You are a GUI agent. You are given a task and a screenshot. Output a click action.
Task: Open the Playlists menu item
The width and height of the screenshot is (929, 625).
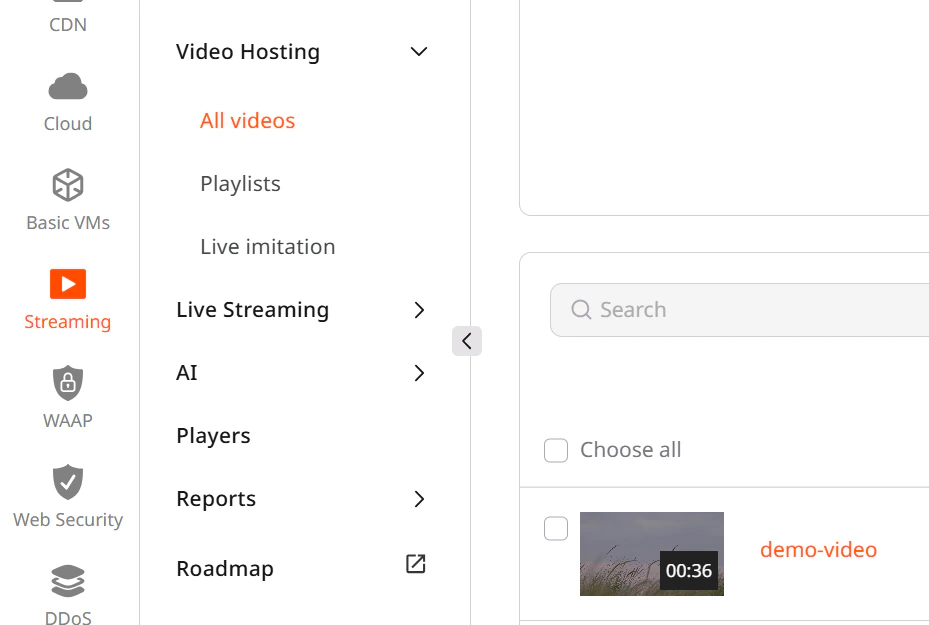coord(240,184)
